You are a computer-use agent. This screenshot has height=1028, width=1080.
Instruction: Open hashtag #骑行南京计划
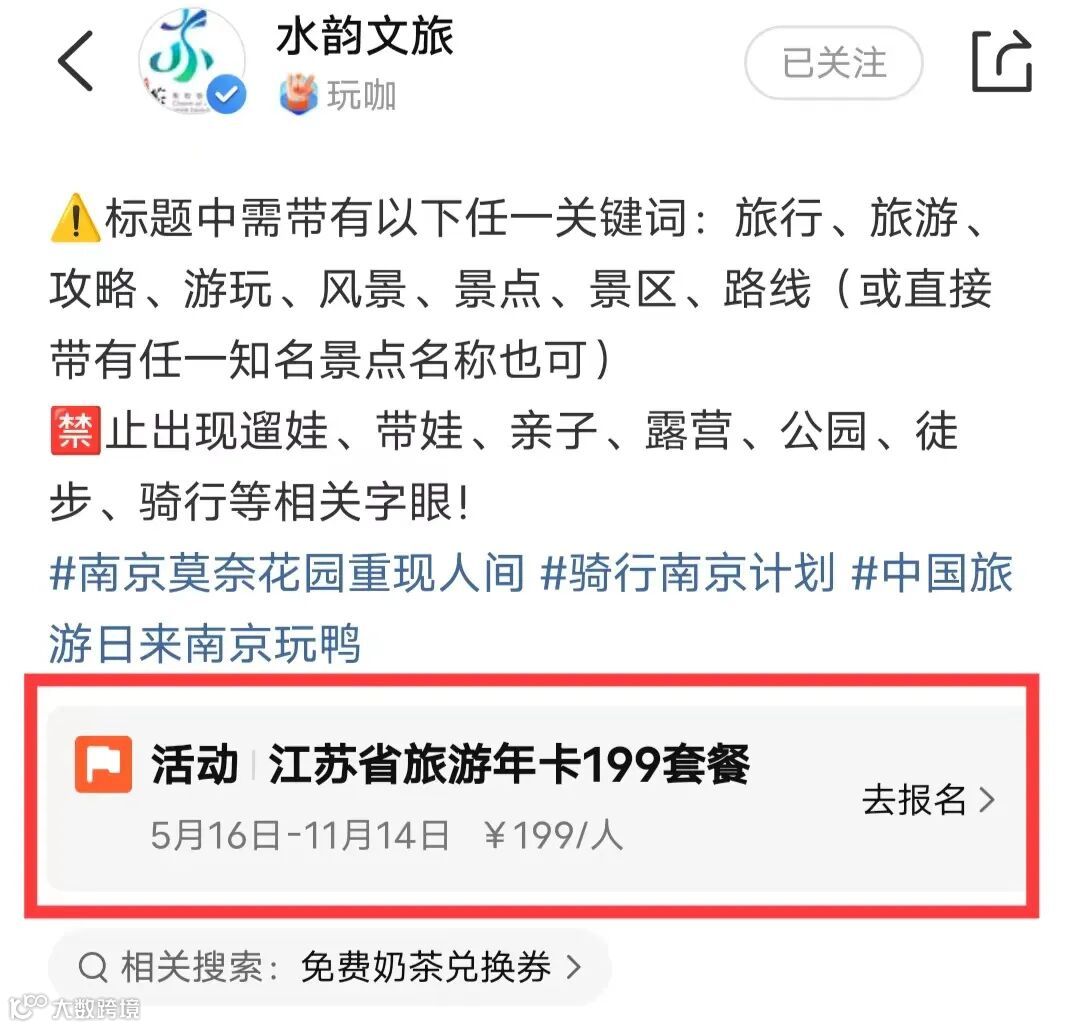(688, 573)
